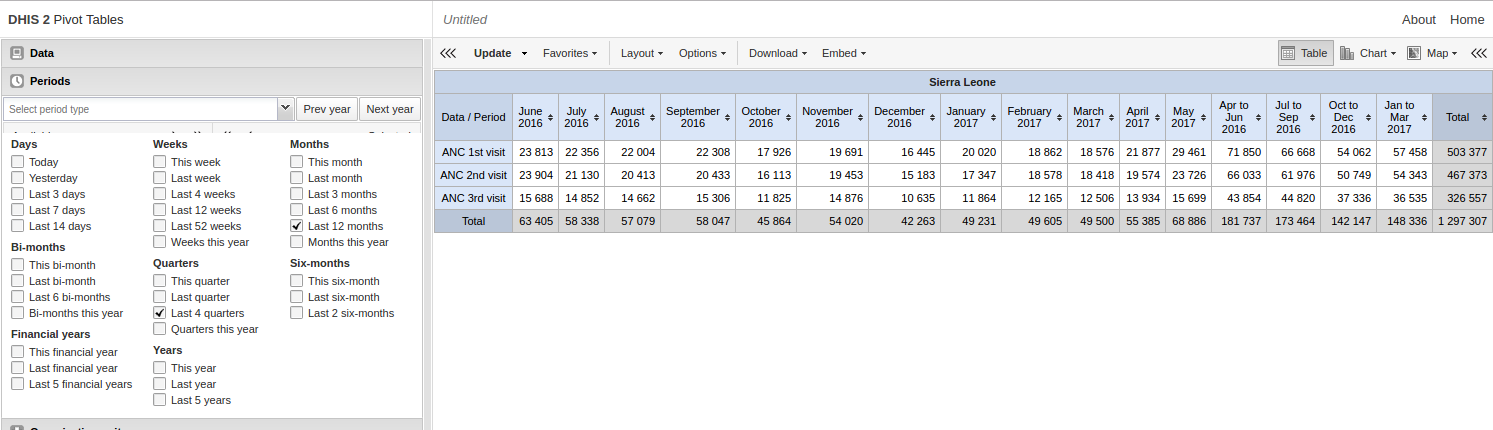Expand the Update button dropdown arrow
Viewport: 1493px width, 430px height.
pyautogui.click(x=524, y=54)
